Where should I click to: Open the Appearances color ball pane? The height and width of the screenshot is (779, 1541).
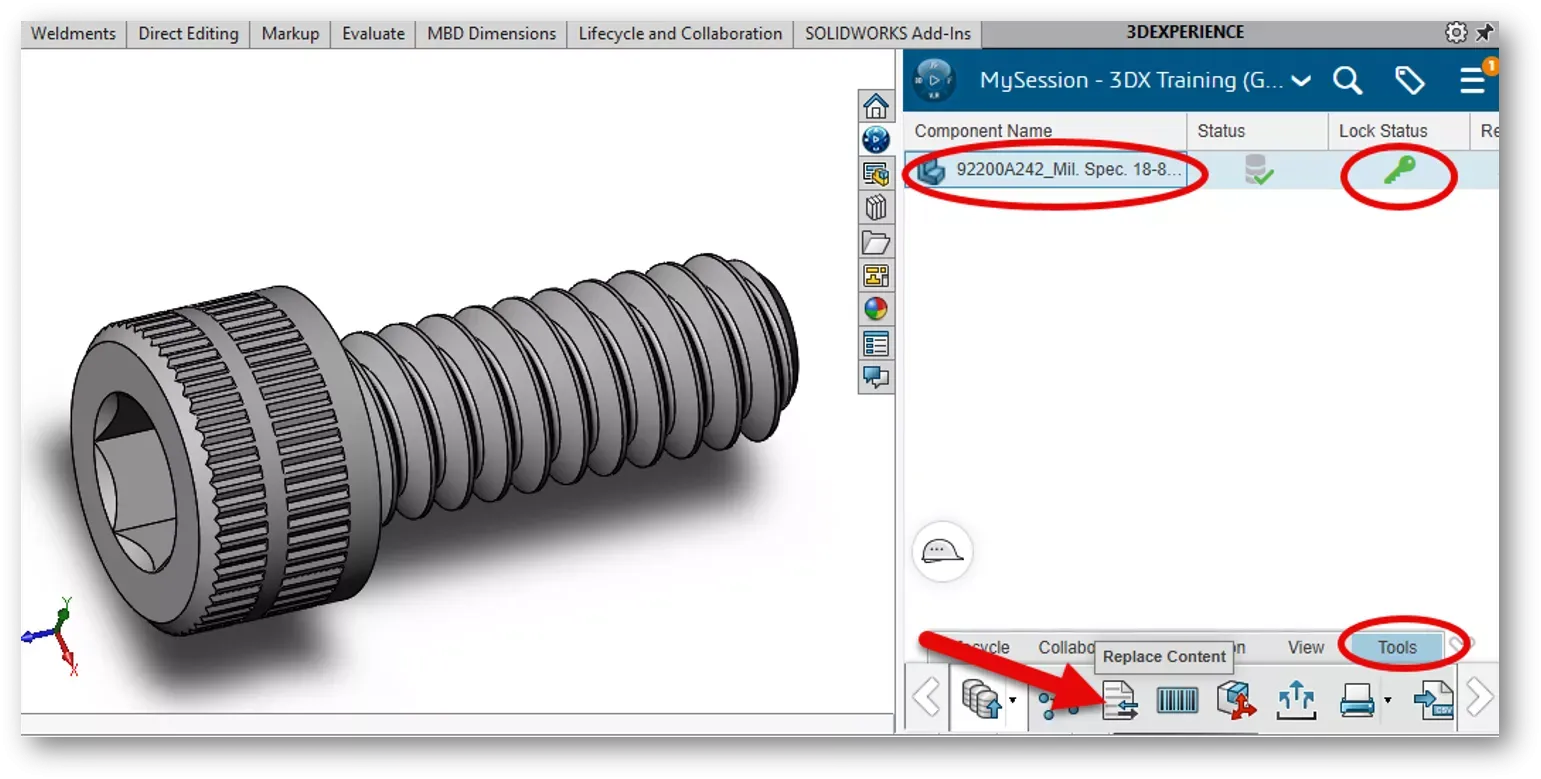coord(876,309)
